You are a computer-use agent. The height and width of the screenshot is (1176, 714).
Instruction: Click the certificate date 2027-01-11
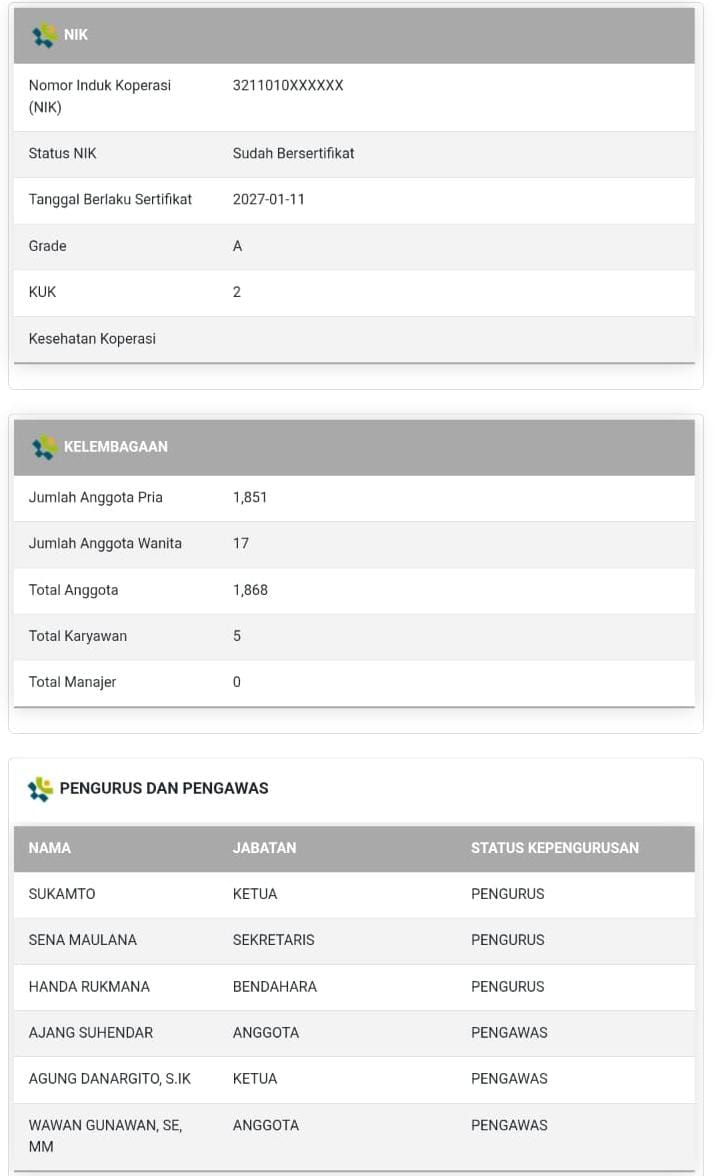coord(268,200)
